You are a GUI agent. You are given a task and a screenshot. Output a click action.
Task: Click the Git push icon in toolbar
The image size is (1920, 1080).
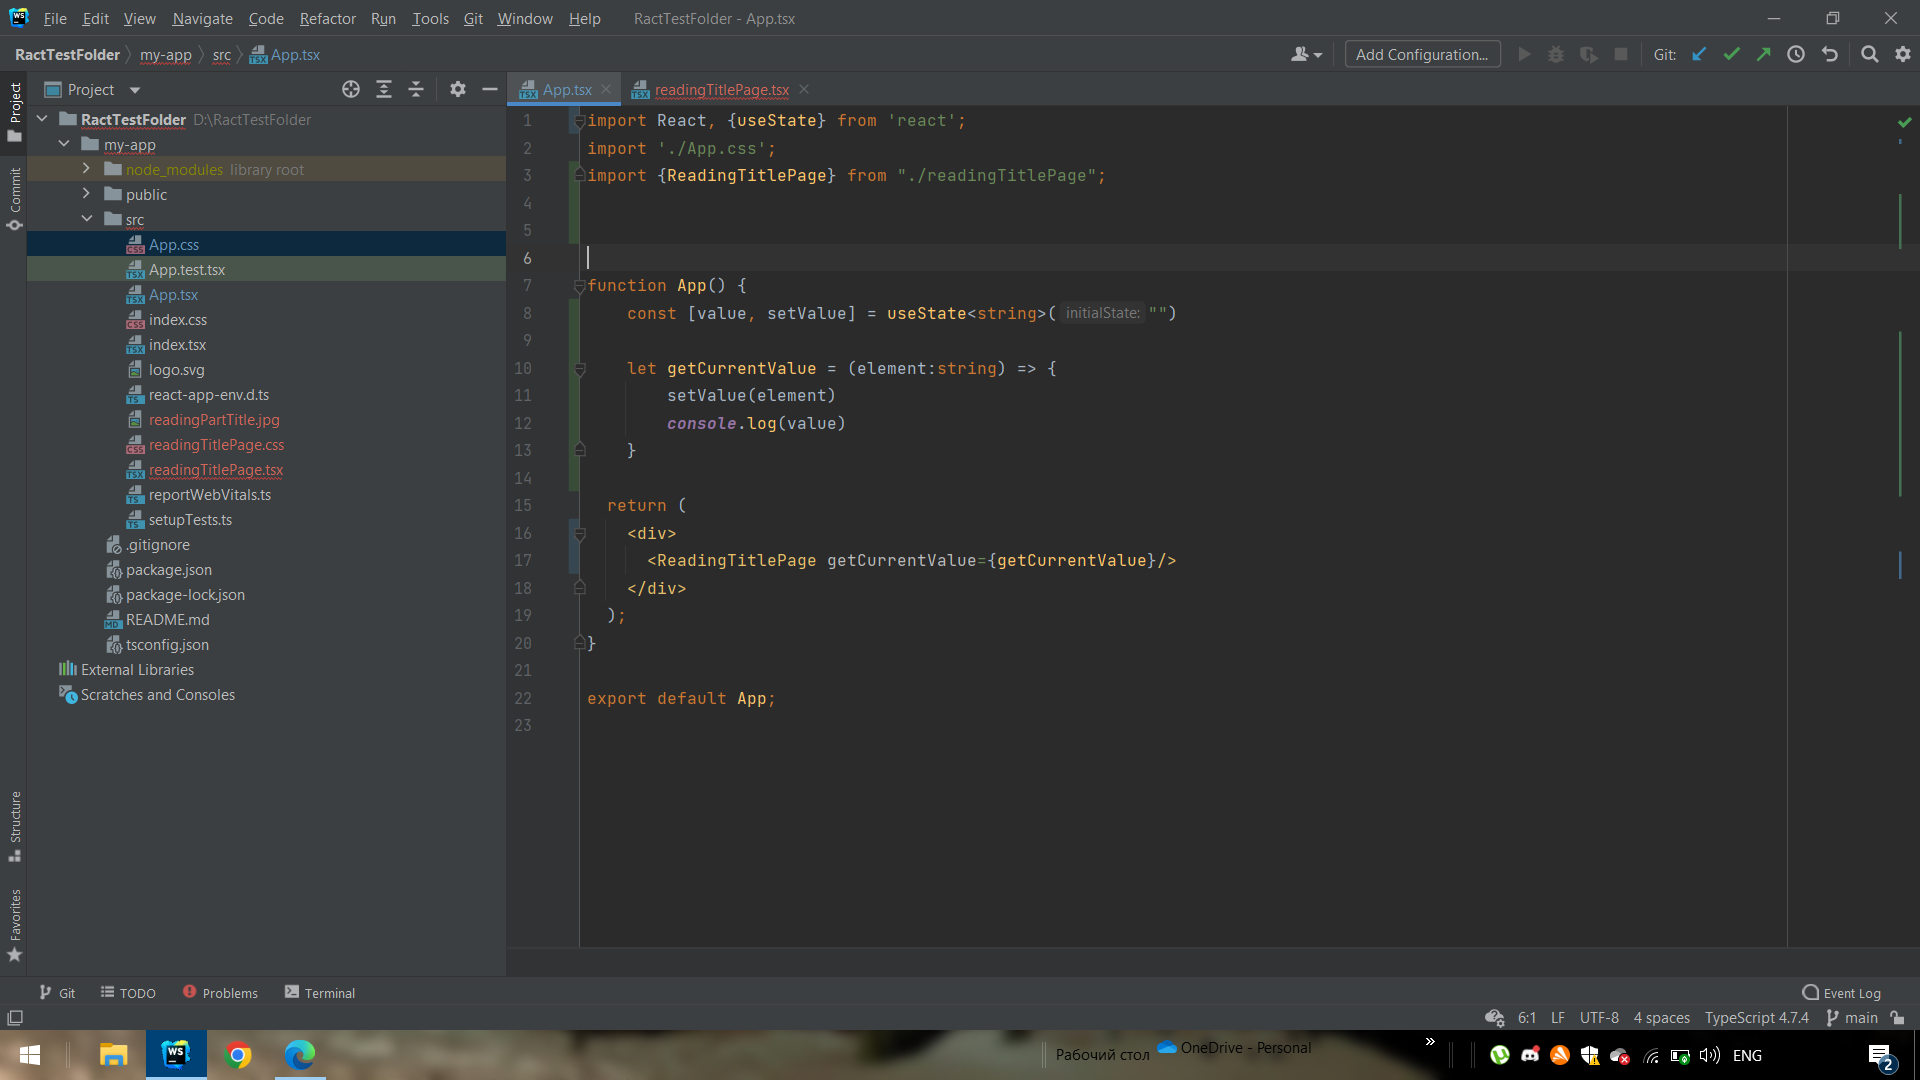point(1764,54)
